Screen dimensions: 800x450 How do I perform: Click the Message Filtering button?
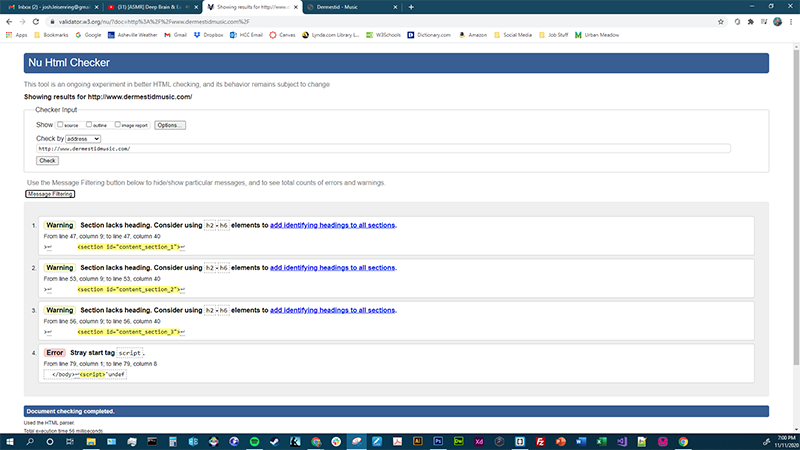click(50, 194)
